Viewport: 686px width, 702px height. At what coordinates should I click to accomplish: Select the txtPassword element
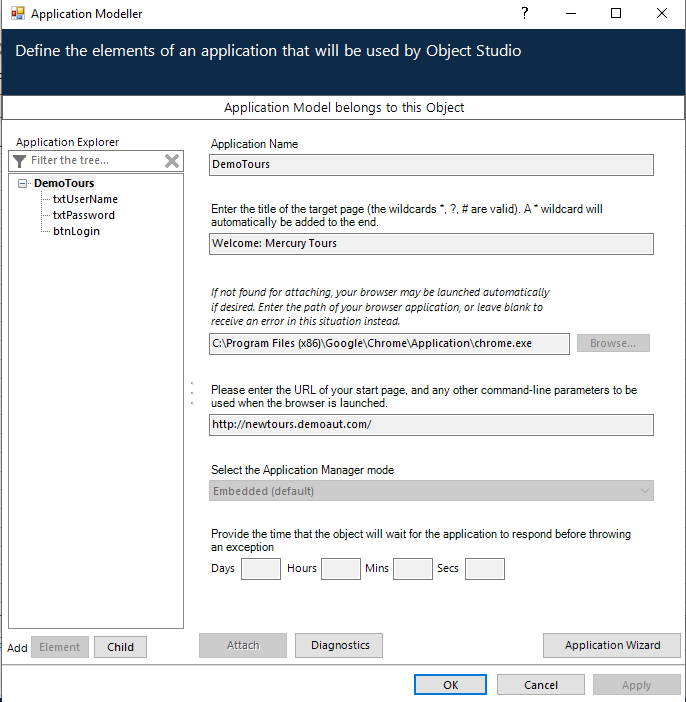click(x=84, y=215)
